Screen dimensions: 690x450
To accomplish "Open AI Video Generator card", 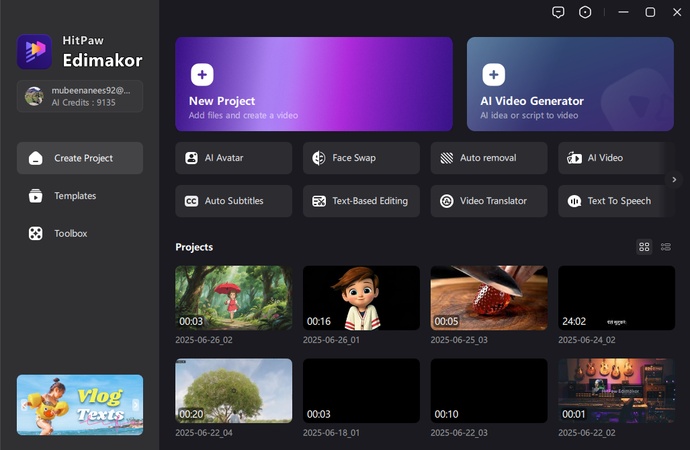I will tap(570, 84).
